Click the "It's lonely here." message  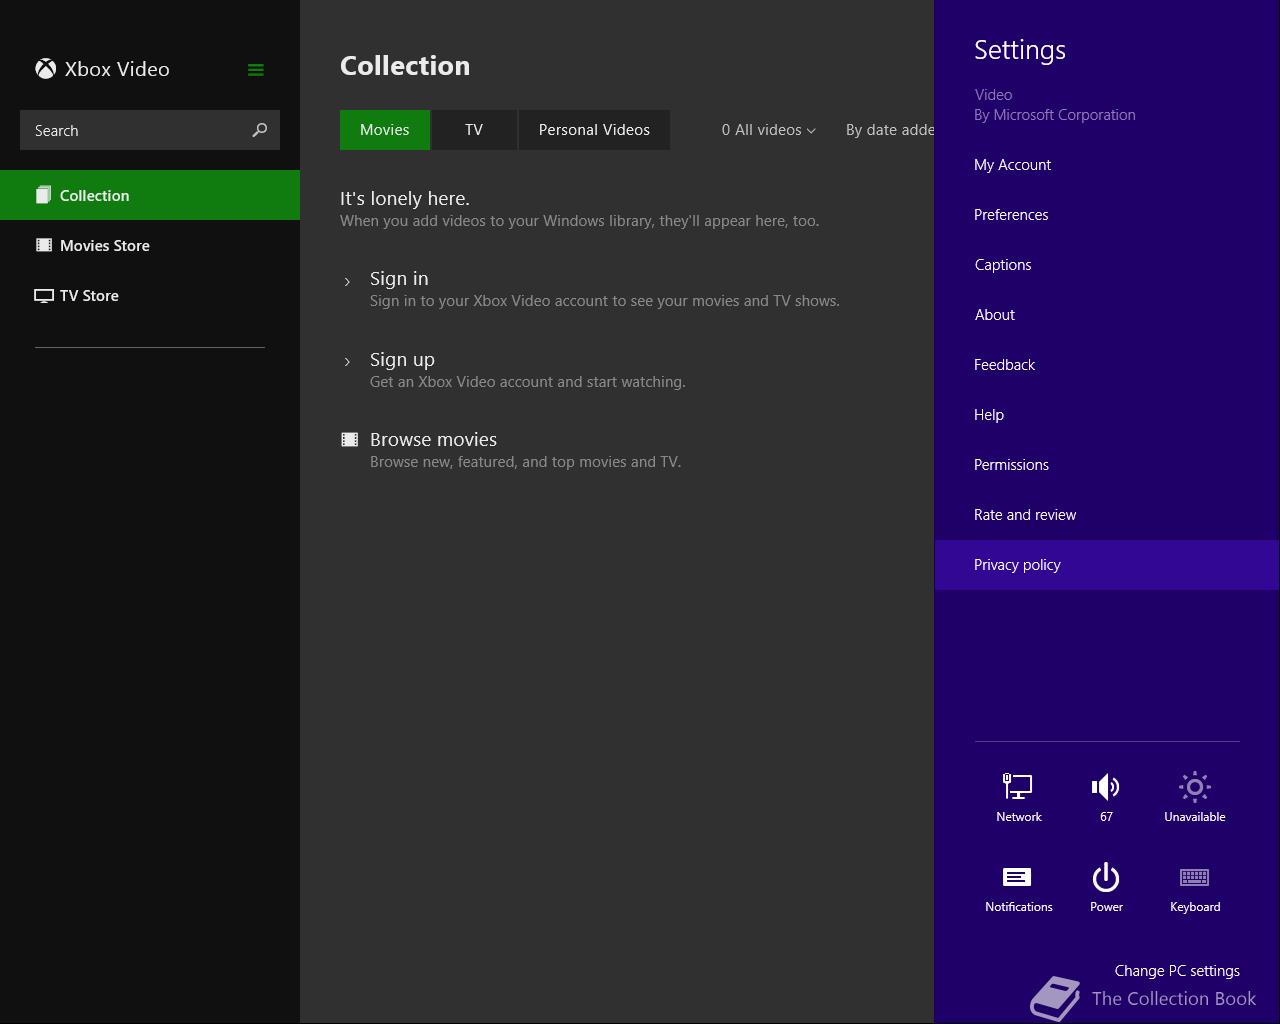[x=405, y=199]
